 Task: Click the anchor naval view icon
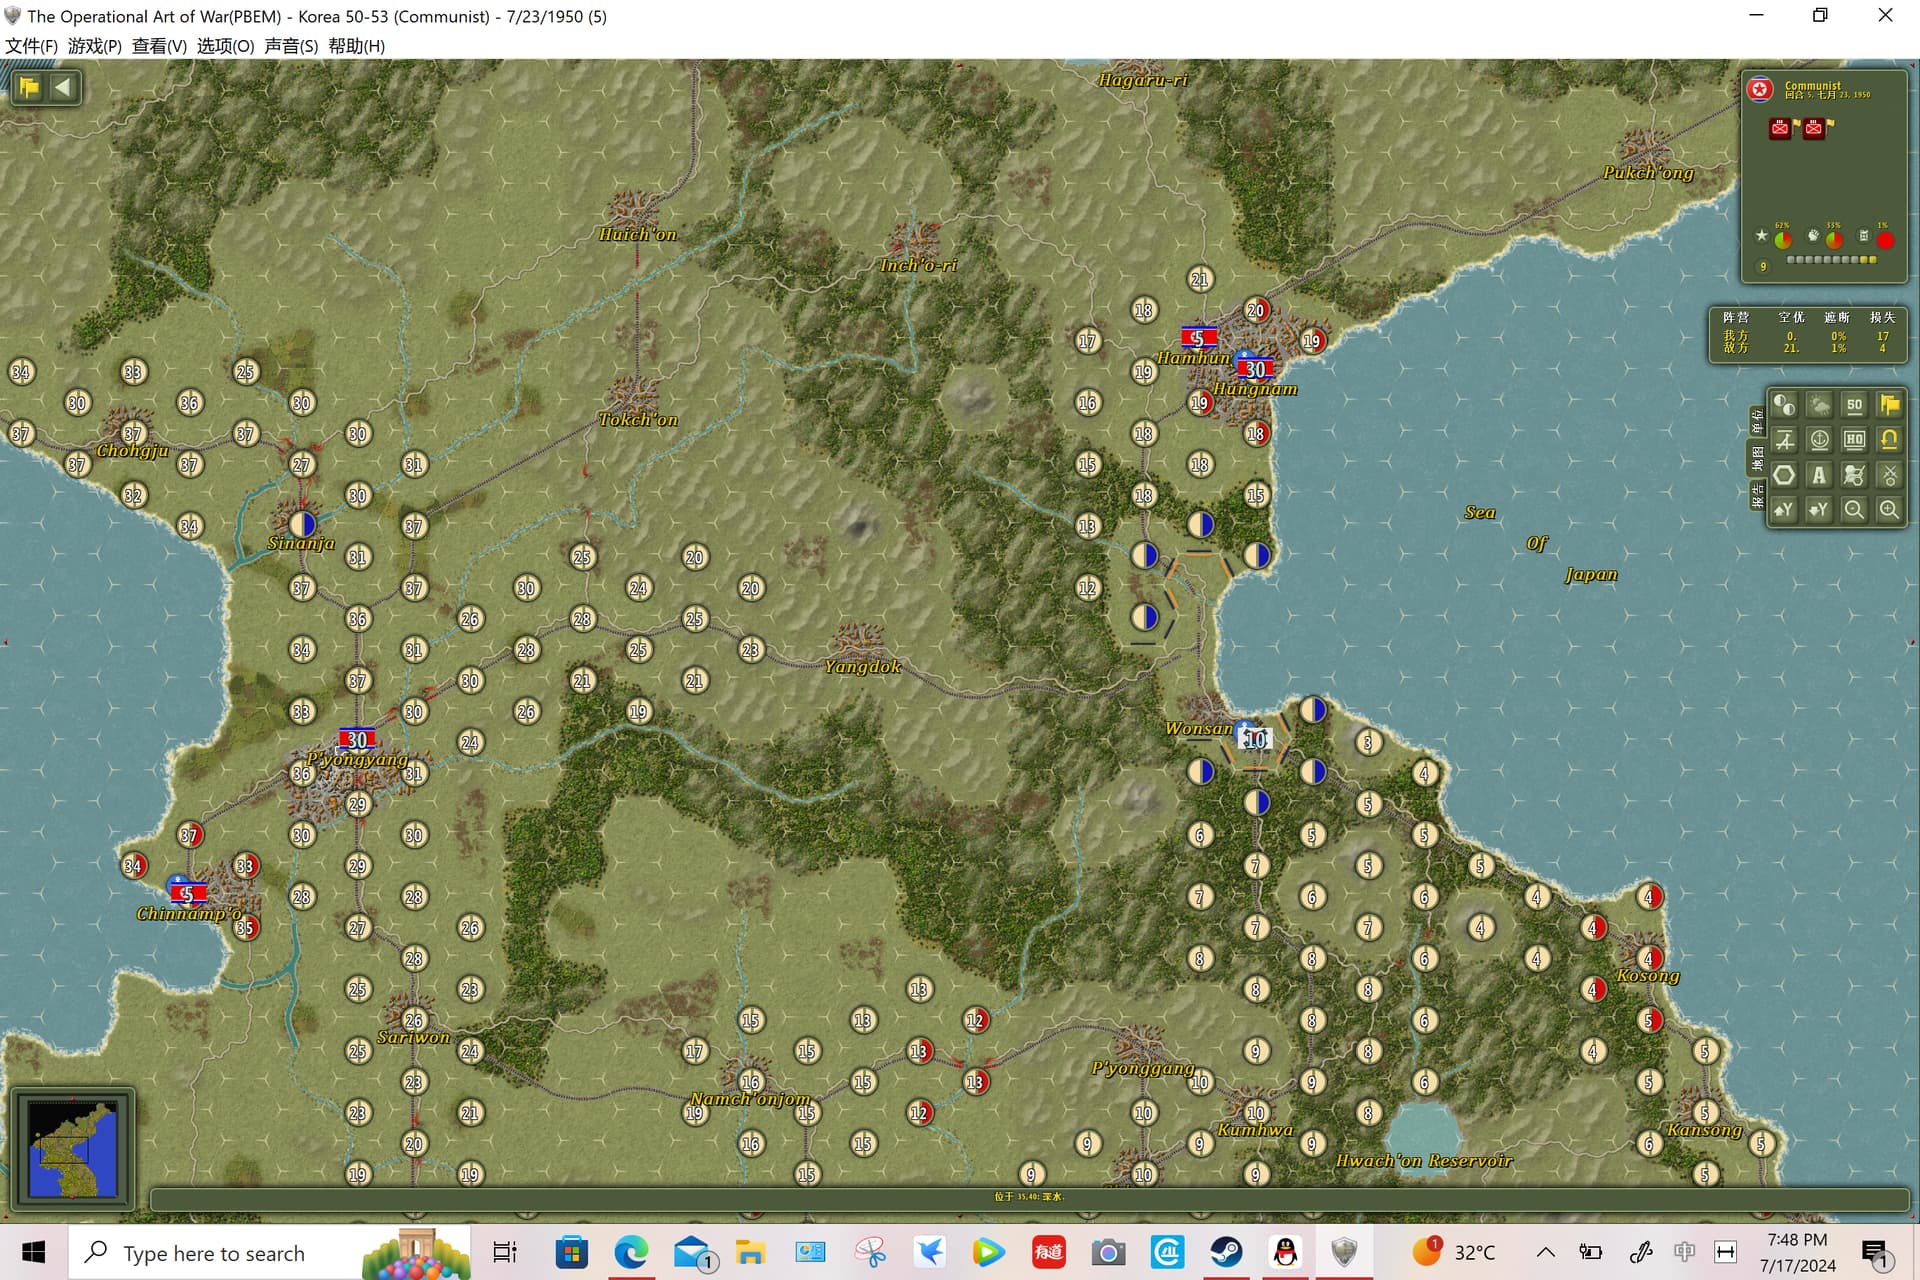(1819, 440)
